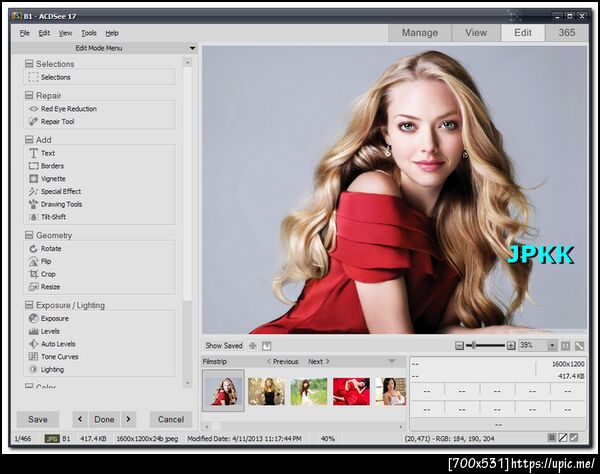Switch to View mode tab

(x=476, y=33)
